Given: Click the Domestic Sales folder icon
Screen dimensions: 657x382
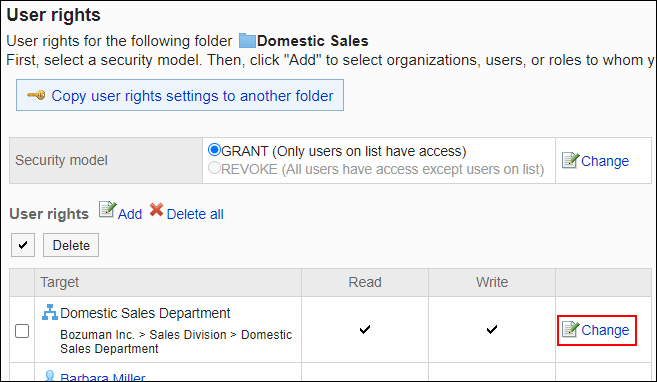Looking at the screenshot, I should tap(247, 41).
